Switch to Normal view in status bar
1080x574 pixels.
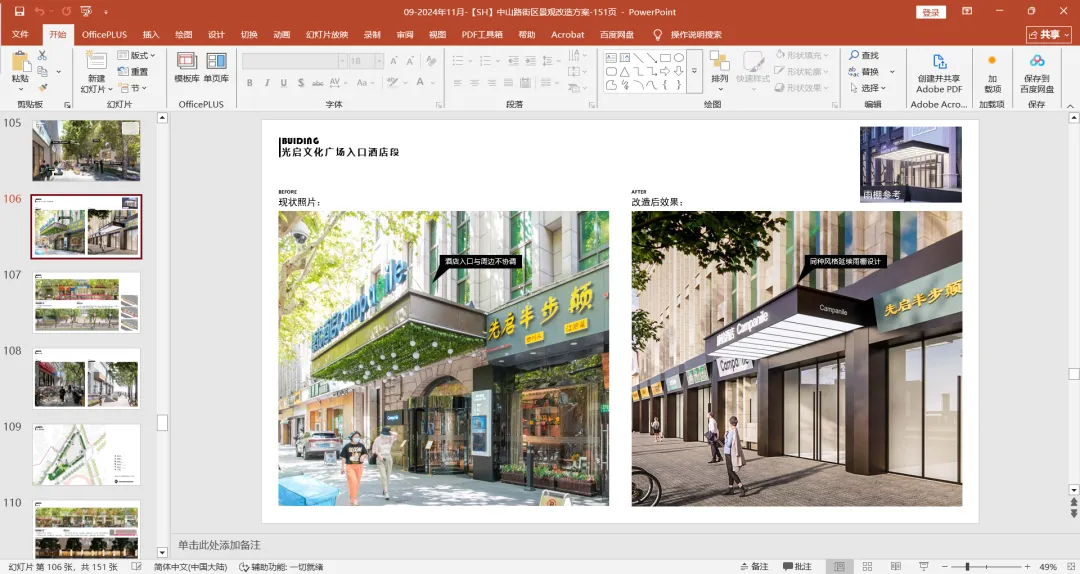(x=839, y=566)
